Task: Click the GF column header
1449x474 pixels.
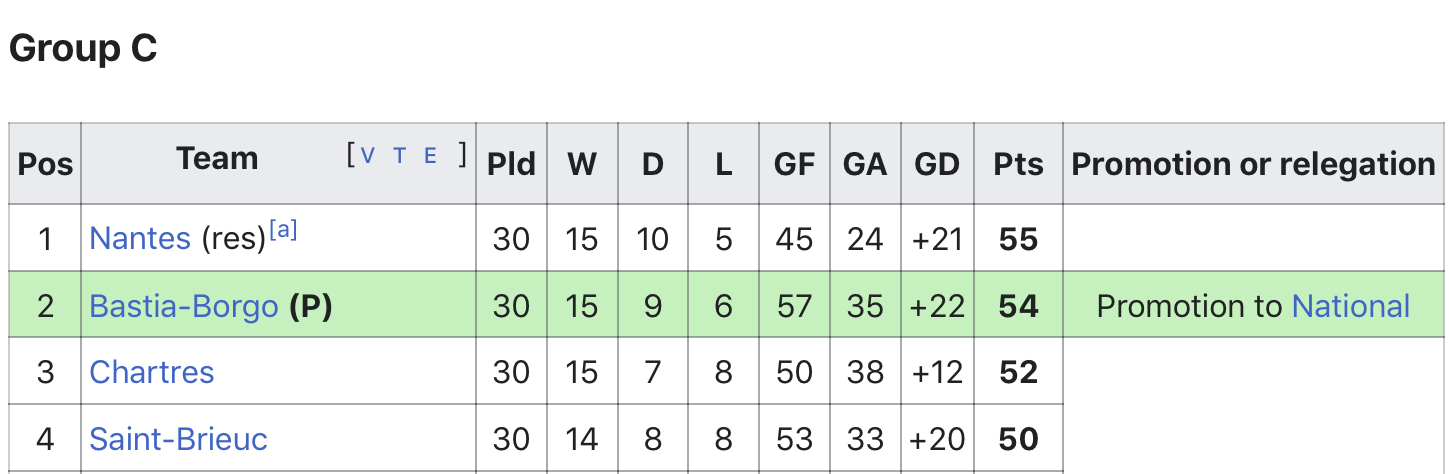Action: [795, 164]
